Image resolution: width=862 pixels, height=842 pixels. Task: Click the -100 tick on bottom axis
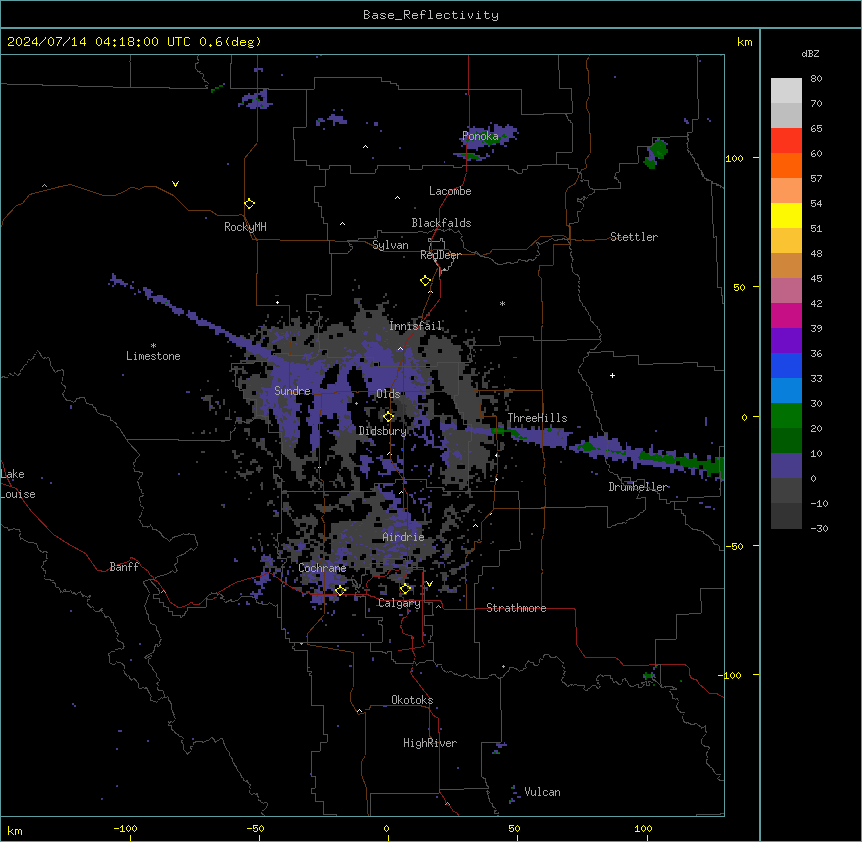click(x=126, y=828)
